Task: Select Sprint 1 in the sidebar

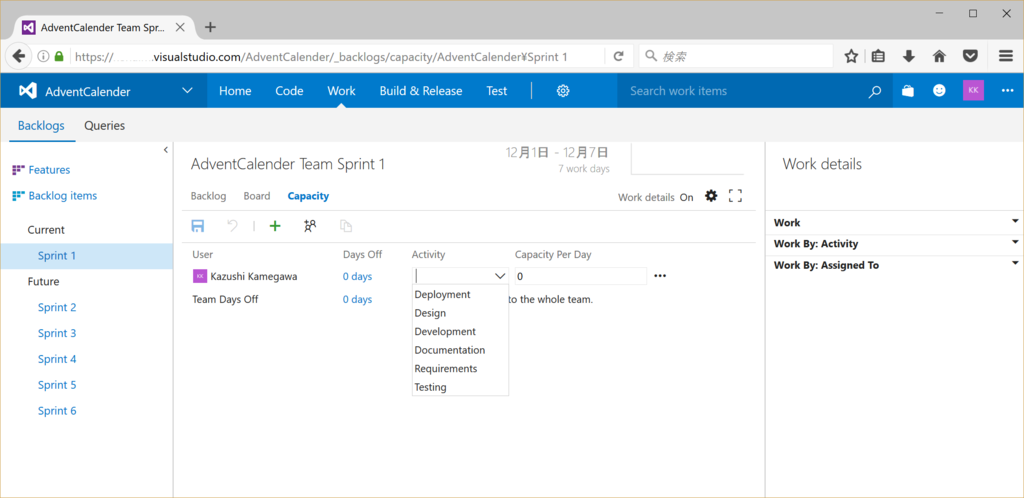Action: [x=57, y=256]
